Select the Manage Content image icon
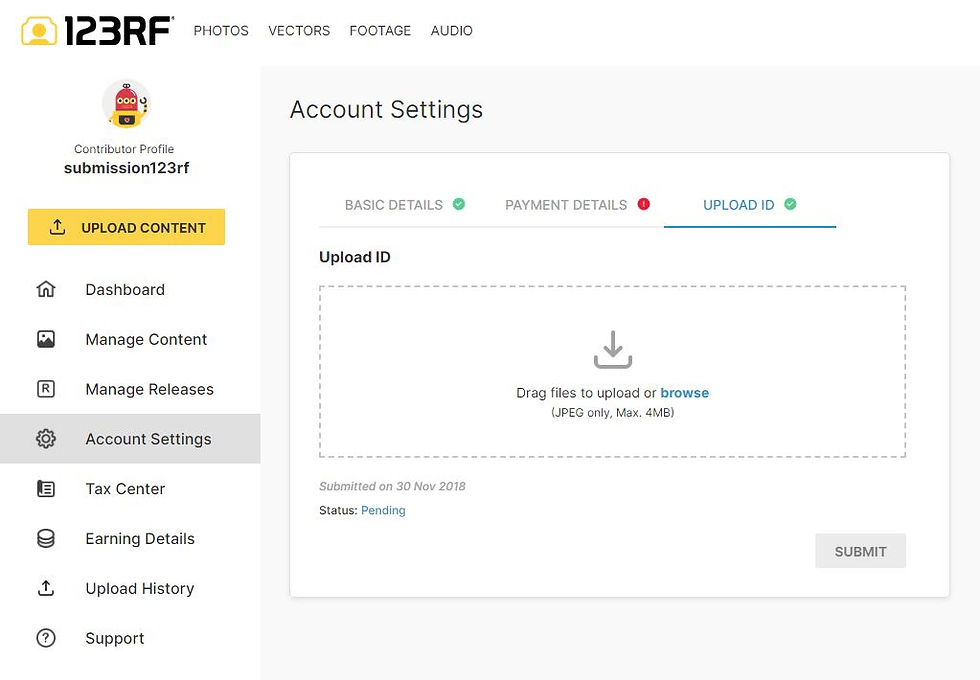 [x=46, y=339]
